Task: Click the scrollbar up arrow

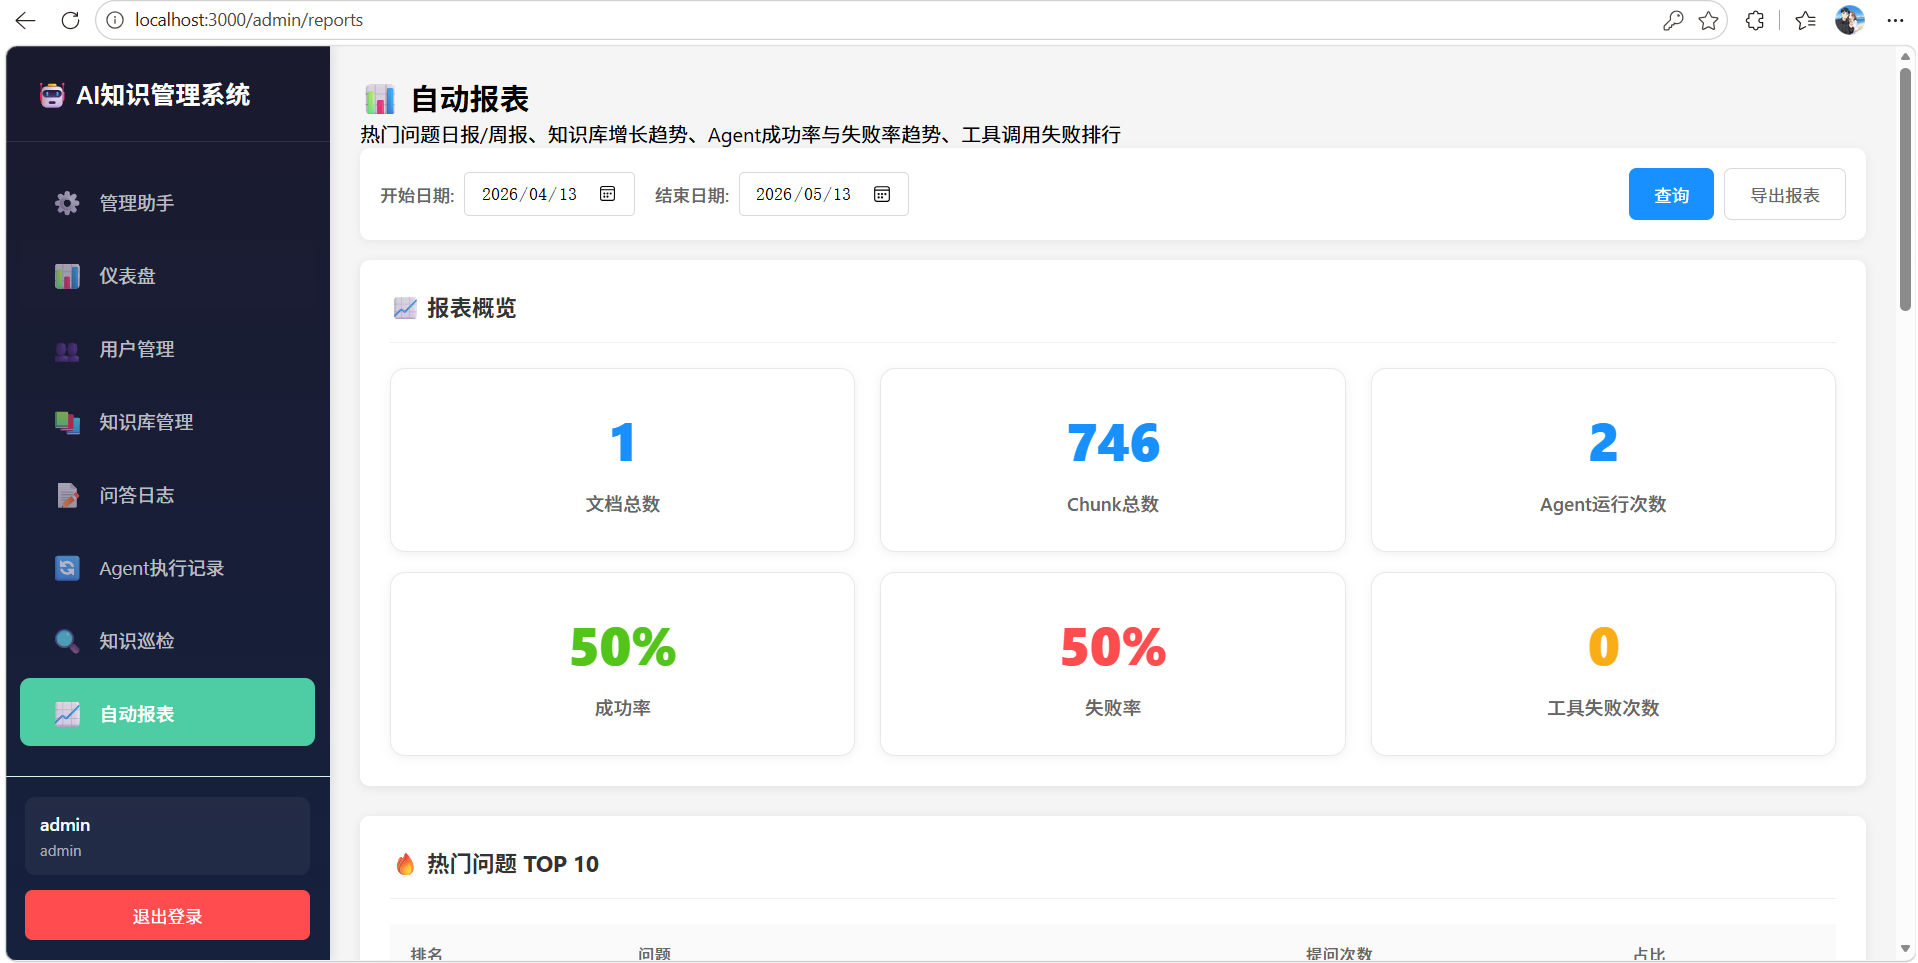Action: point(1905,57)
